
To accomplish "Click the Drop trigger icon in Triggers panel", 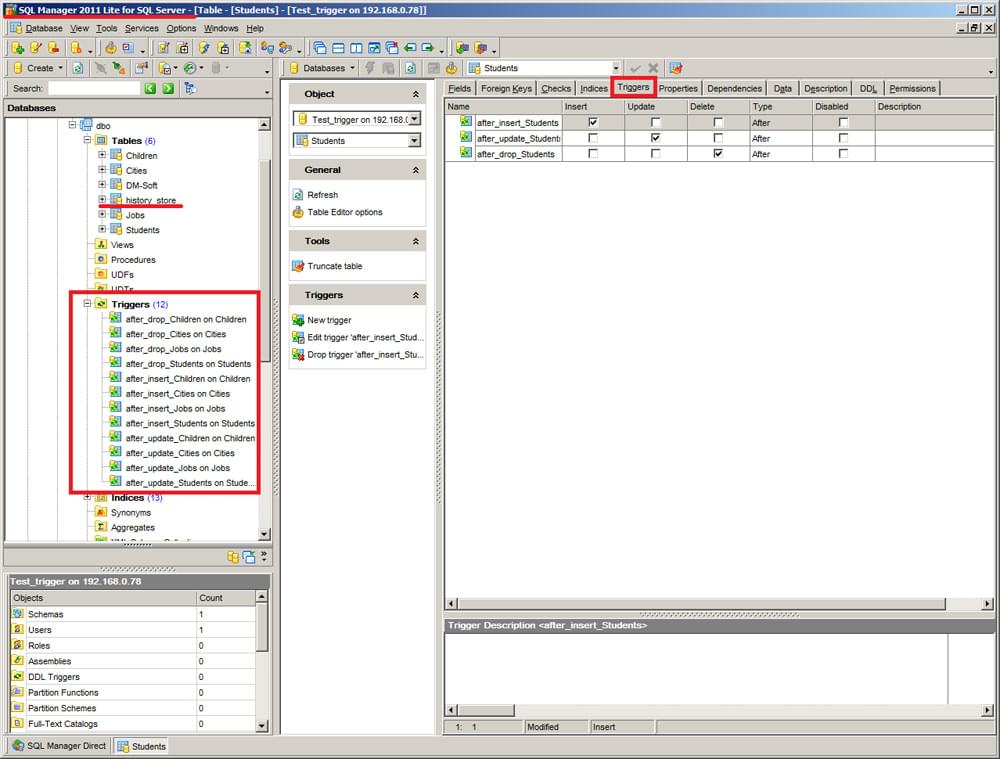I will click(x=297, y=355).
